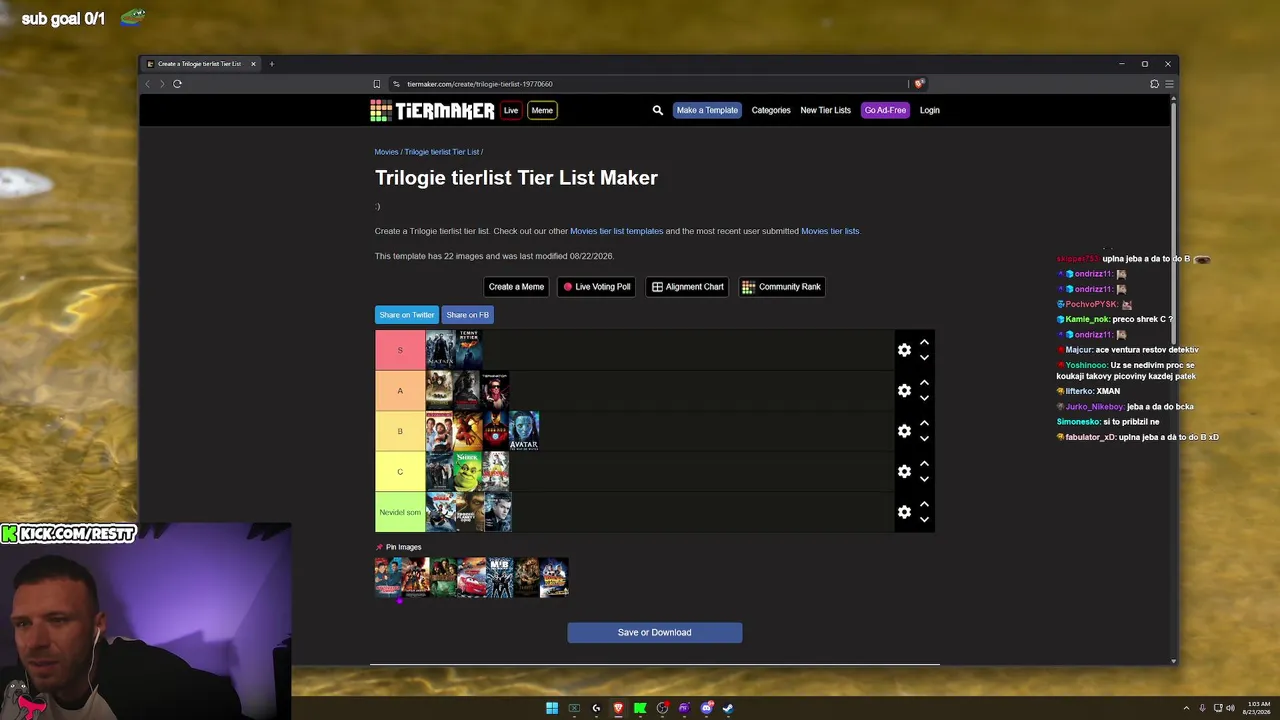This screenshot has height=720, width=1280.
Task: Click the Make a Template button
Action: pyautogui.click(x=707, y=110)
